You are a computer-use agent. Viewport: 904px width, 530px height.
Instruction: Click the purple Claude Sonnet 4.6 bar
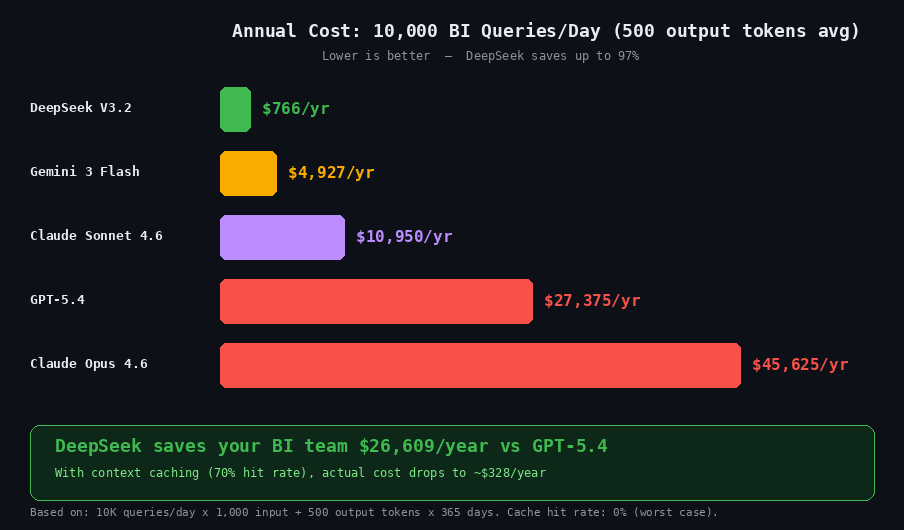[282, 238]
